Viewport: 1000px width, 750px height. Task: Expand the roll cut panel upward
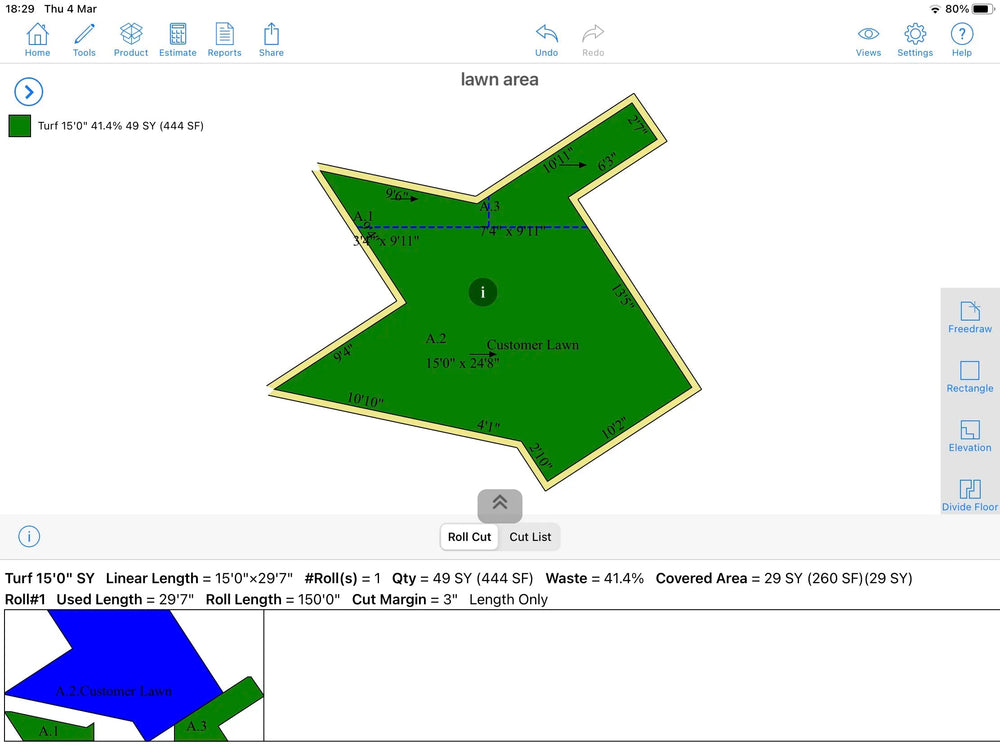[x=500, y=505]
